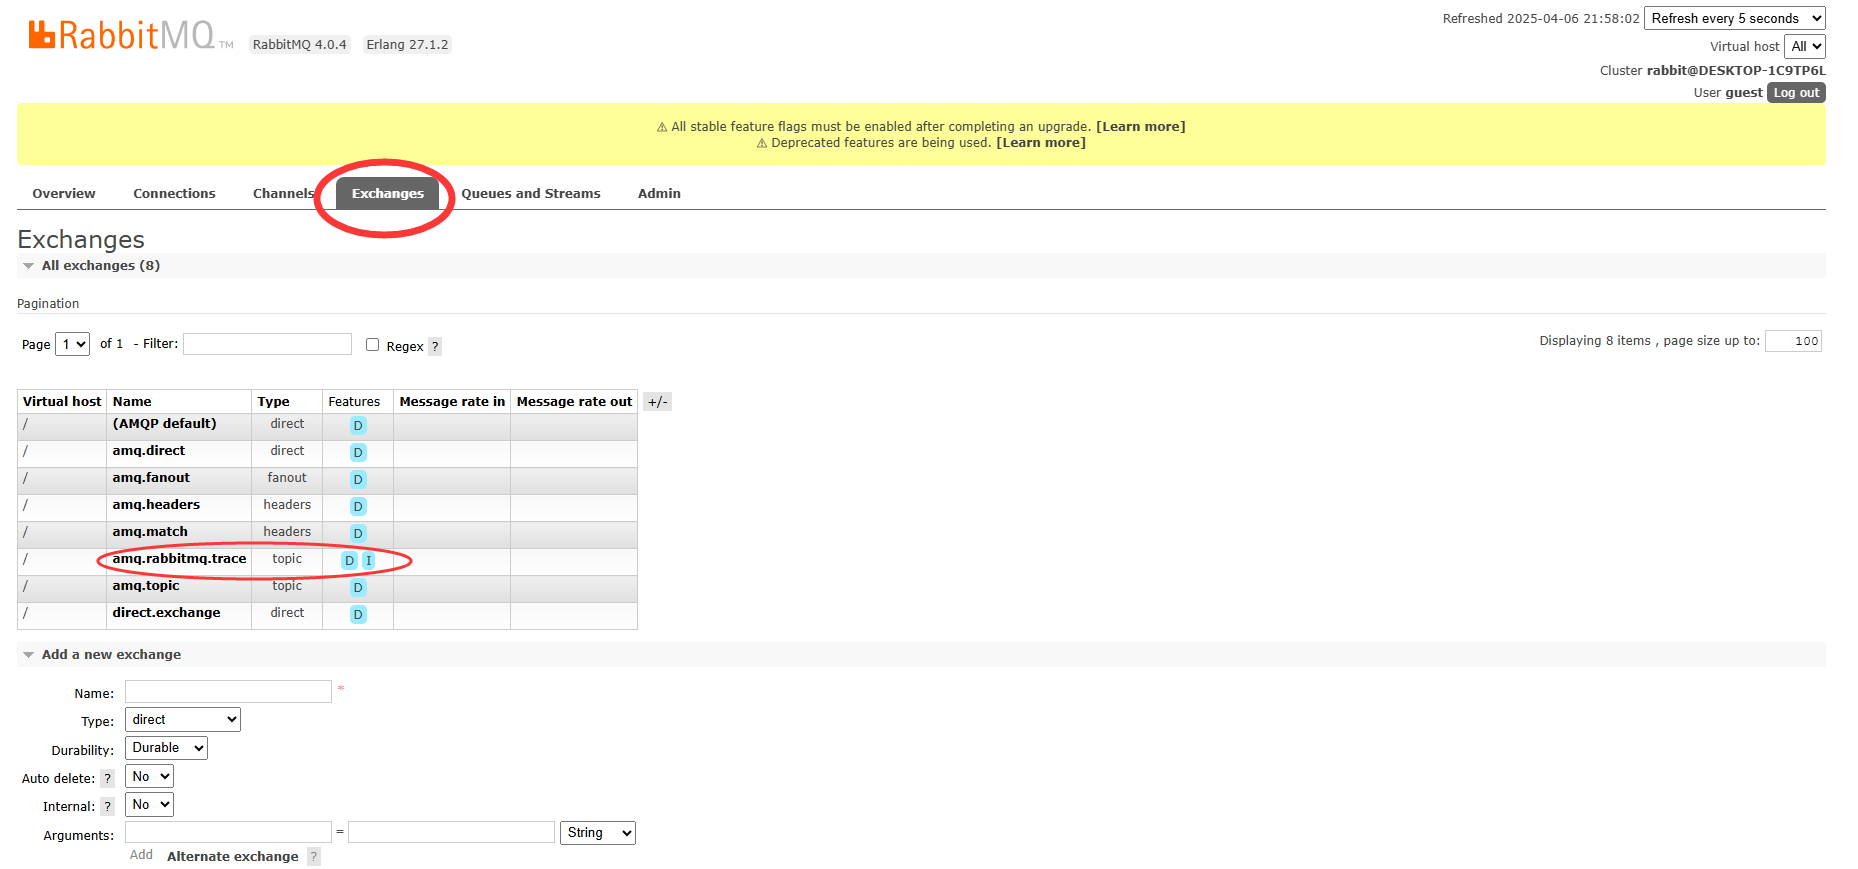1858x869 pixels.
Task: Click the Log out button
Action: point(1796,92)
